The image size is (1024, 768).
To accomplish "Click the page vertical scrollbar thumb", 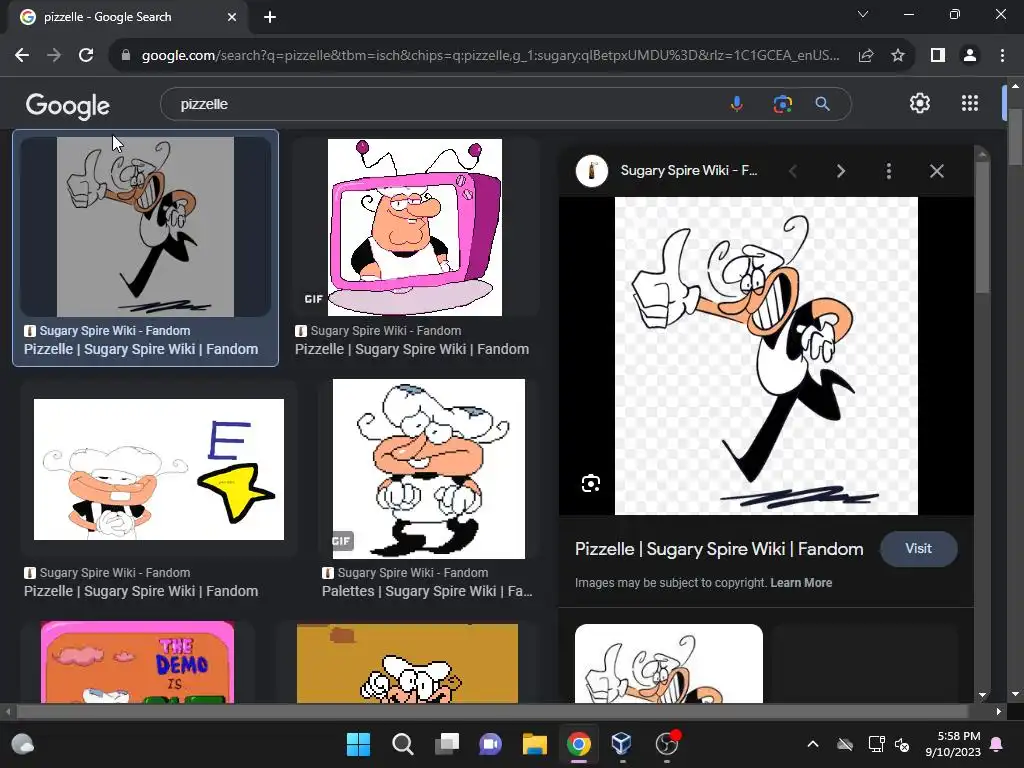I will (1016, 137).
